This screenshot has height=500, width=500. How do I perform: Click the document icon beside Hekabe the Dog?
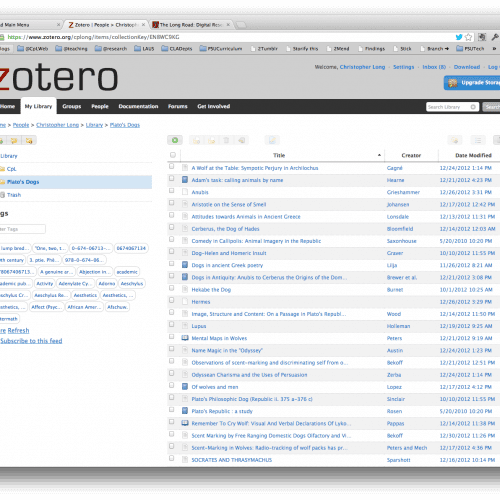185,289
